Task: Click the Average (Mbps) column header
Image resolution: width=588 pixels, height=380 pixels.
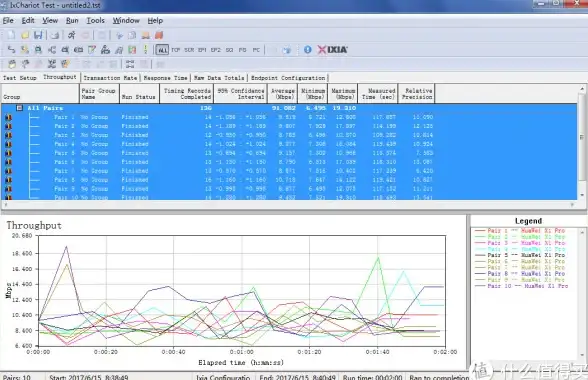Action: (283, 94)
